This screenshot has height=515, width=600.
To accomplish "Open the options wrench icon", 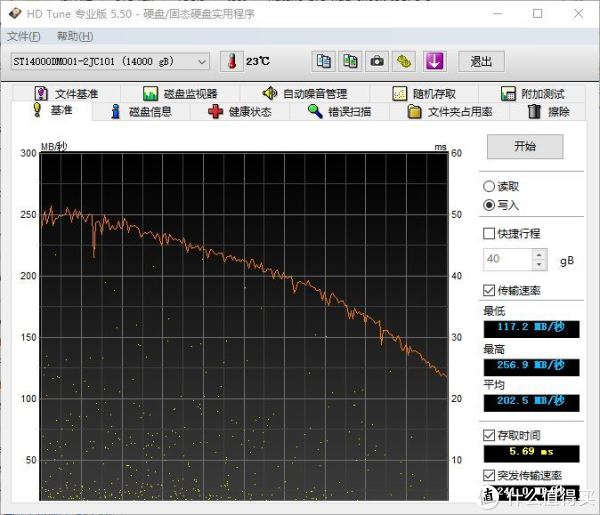I will [x=404, y=61].
